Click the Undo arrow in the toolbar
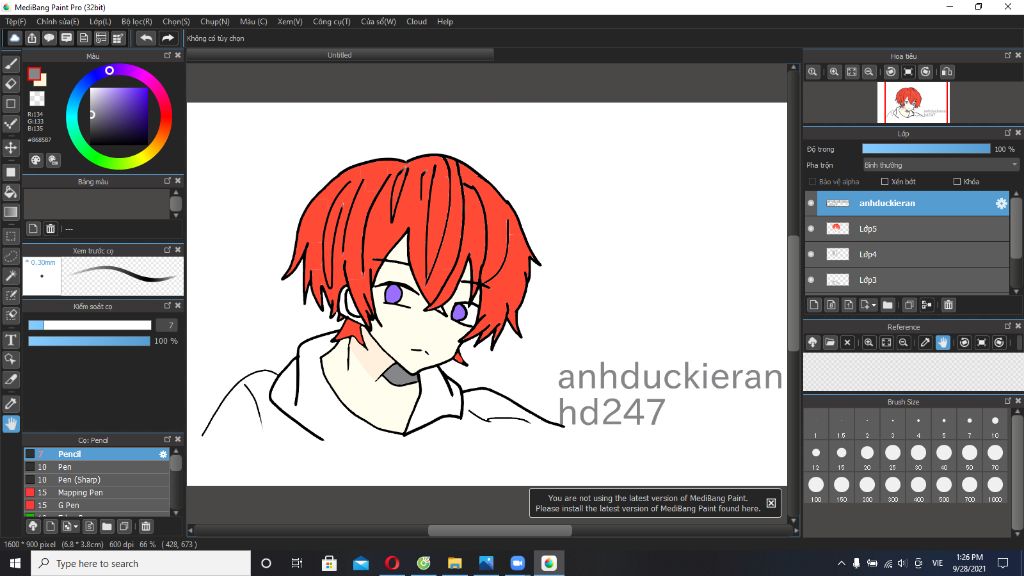This screenshot has width=1024, height=576. (146, 38)
